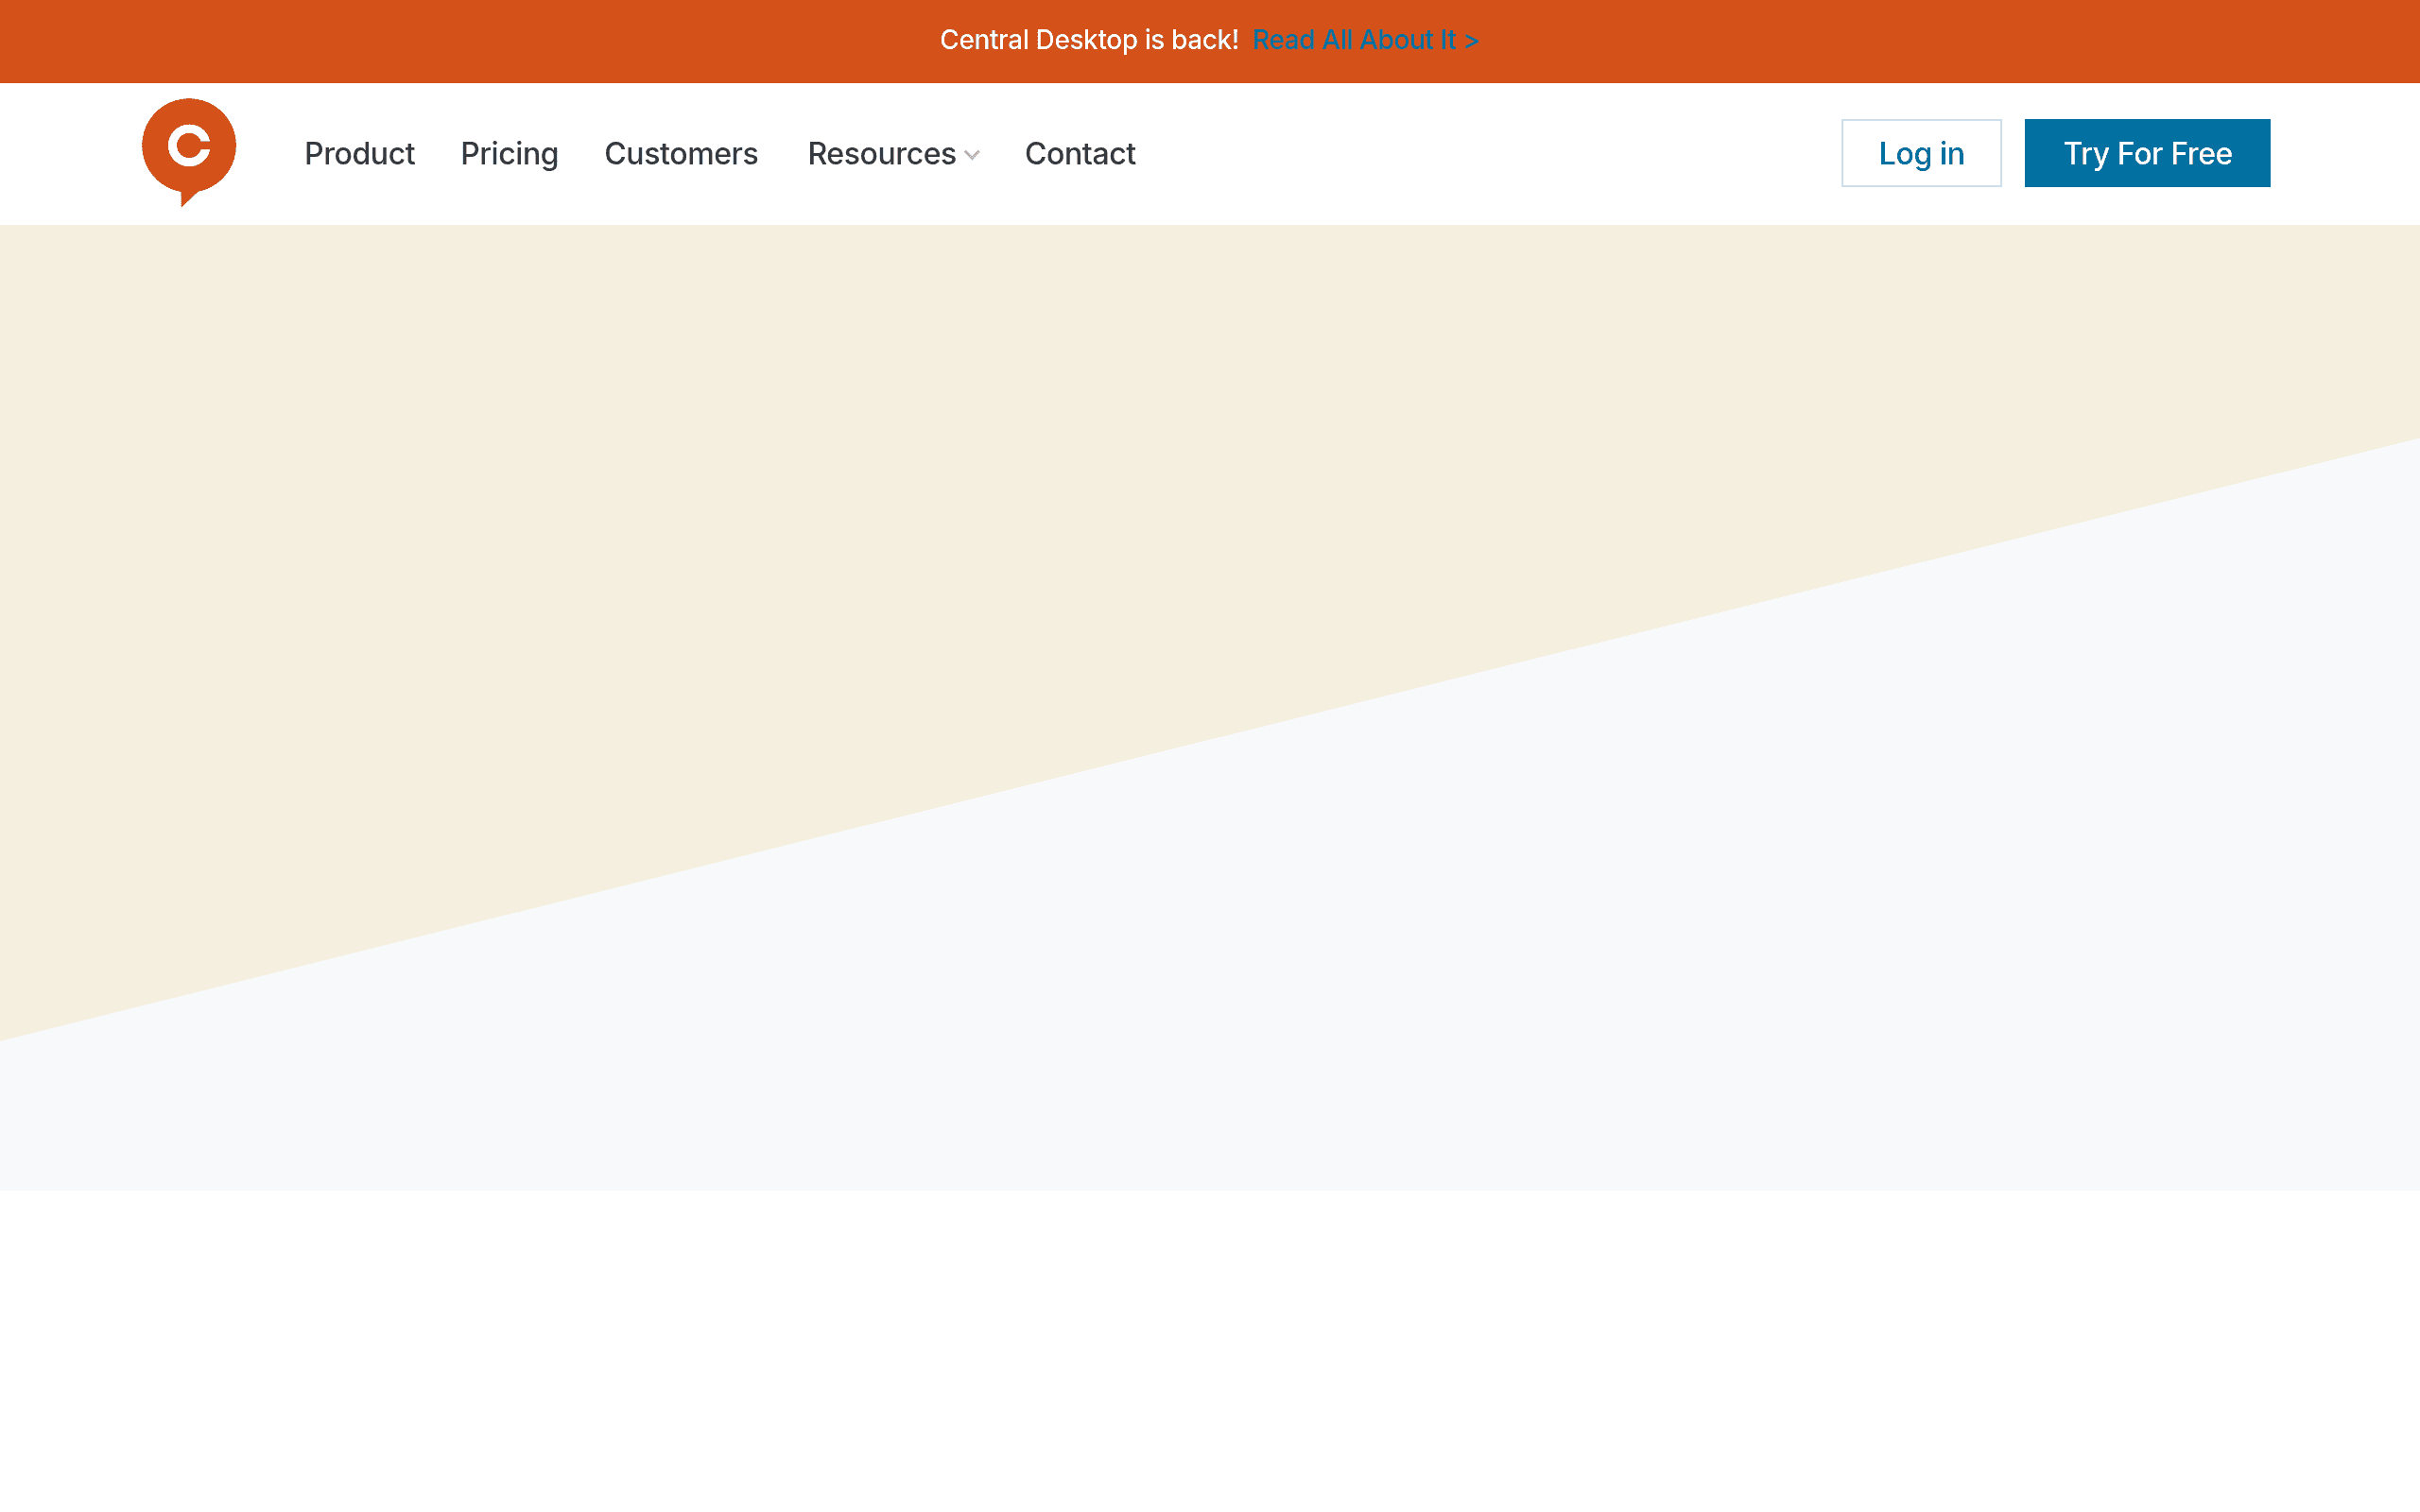Image resolution: width=2420 pixels, height=1512 pixels.
Task: Click the white C letter inside the logo
Action: [189, 145]
